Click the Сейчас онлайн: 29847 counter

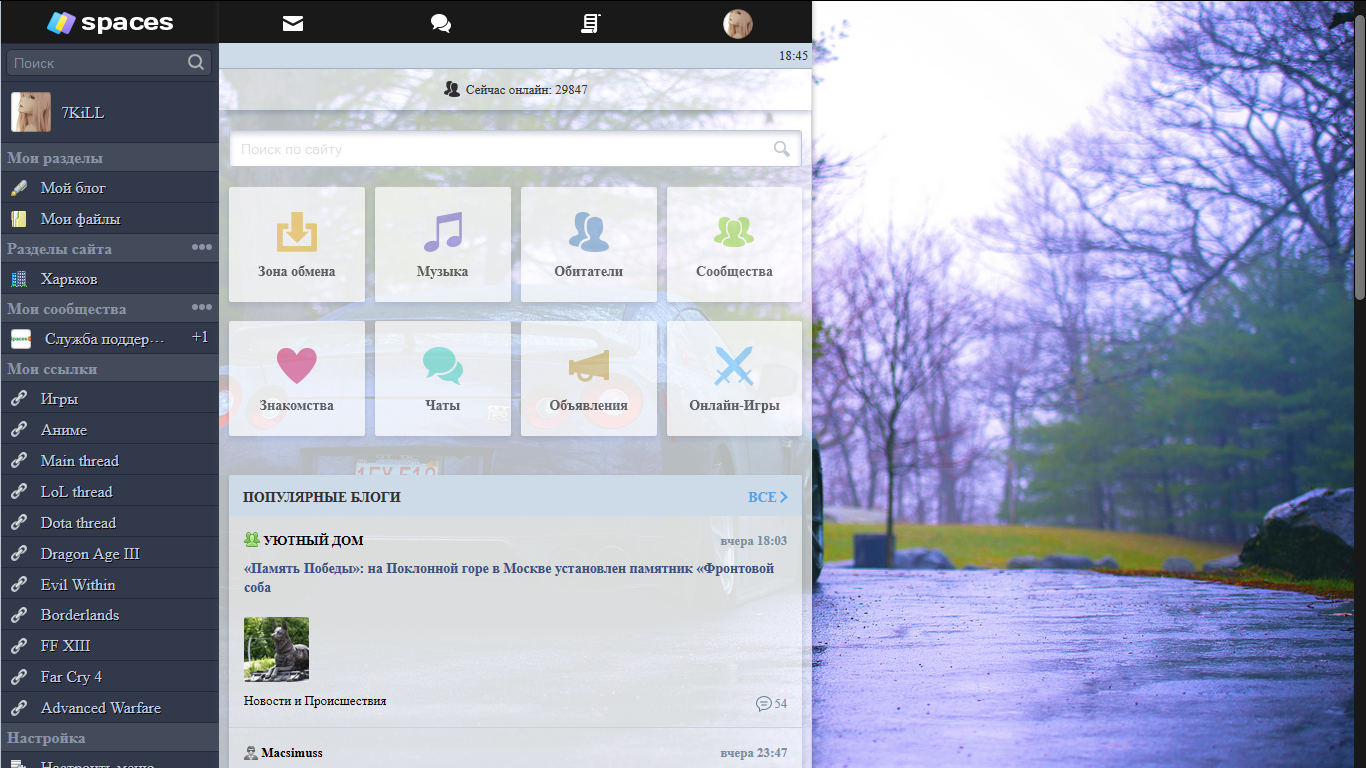(516, 90)
